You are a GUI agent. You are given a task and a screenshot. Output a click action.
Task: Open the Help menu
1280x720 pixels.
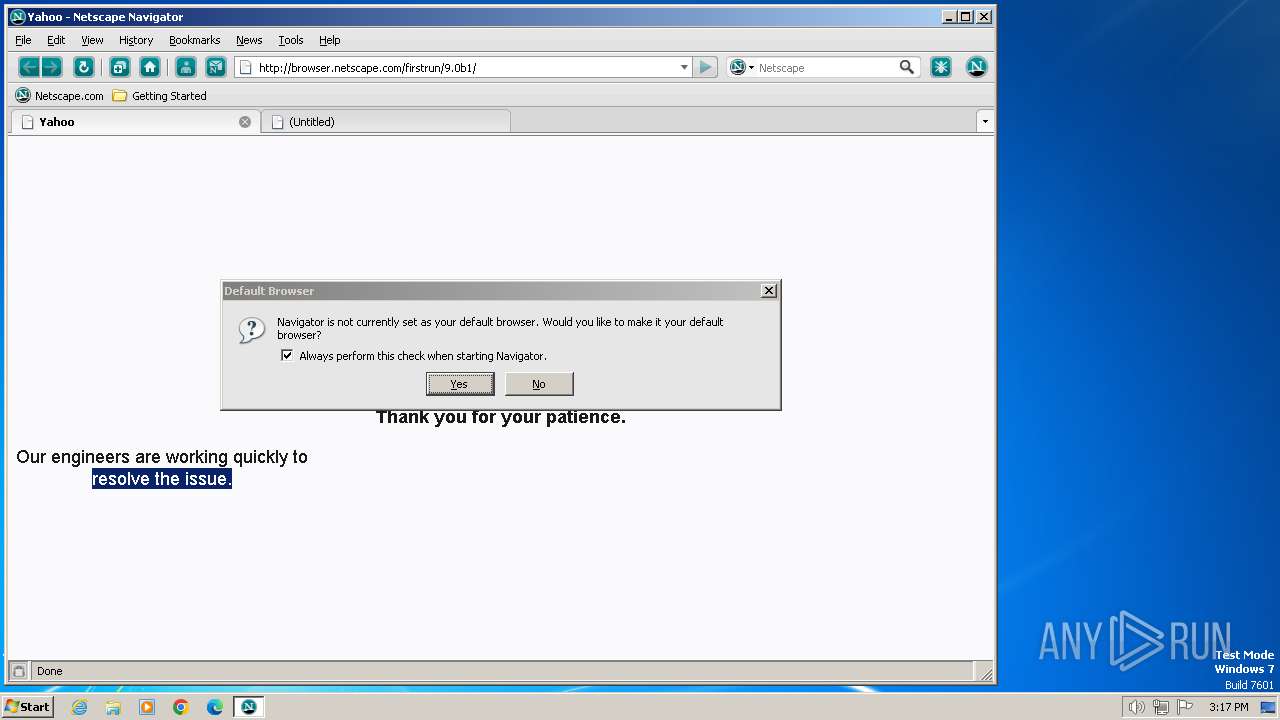[x=330, y=40]
